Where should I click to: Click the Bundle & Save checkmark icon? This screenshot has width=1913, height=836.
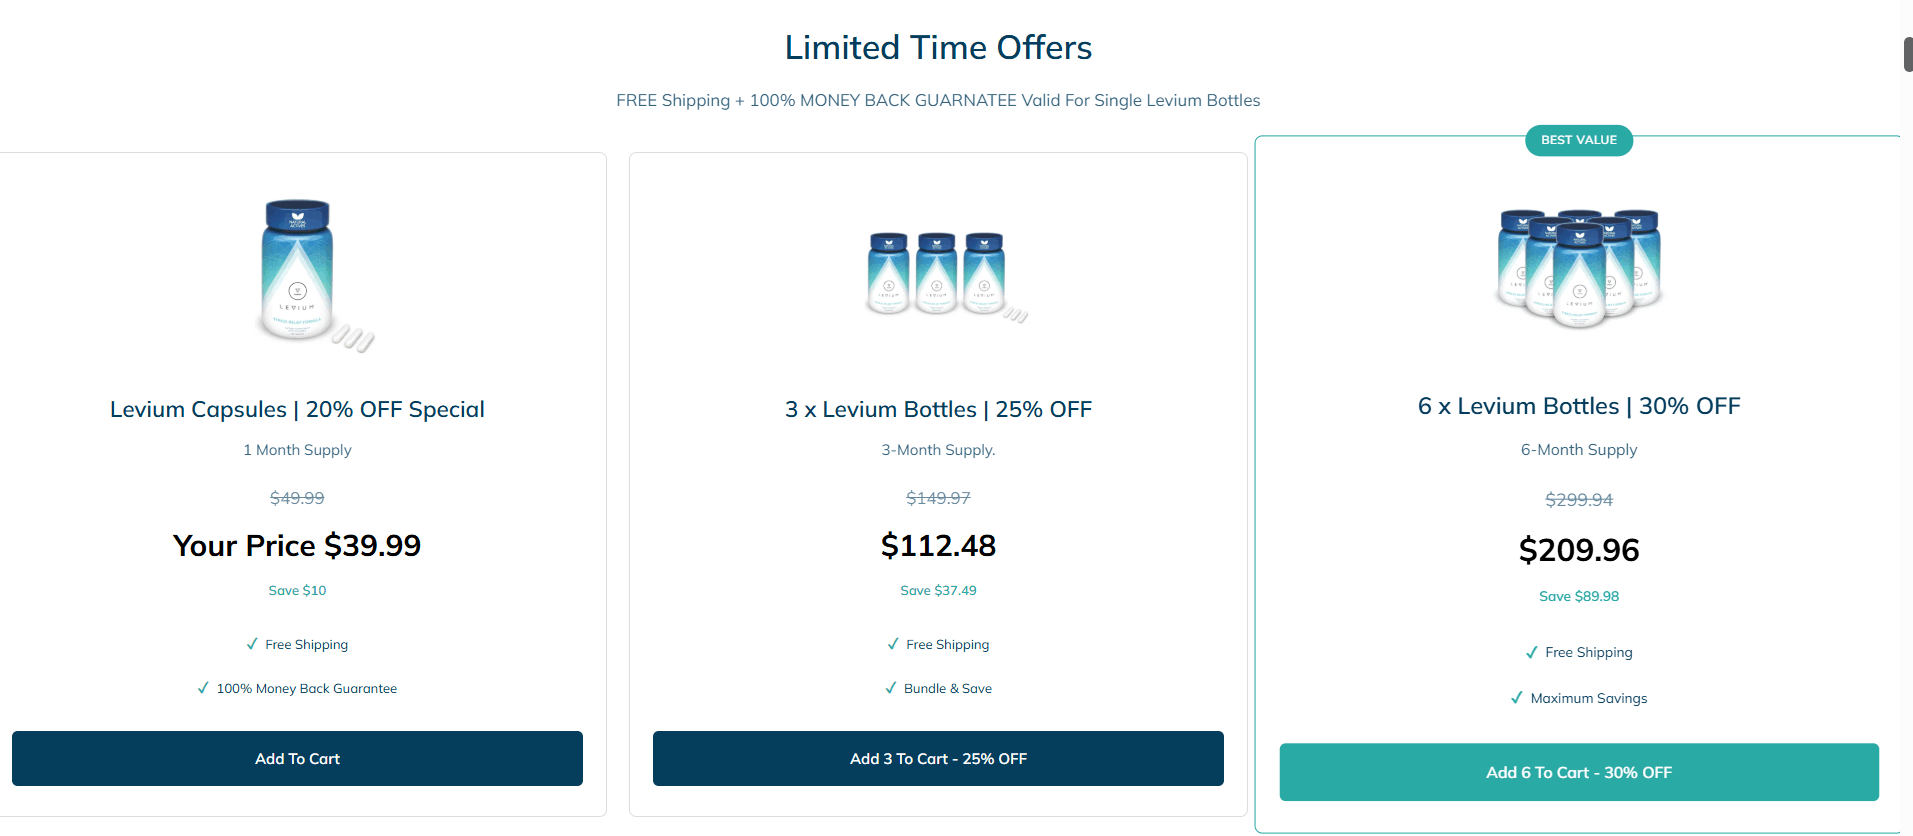coord(891,688)
